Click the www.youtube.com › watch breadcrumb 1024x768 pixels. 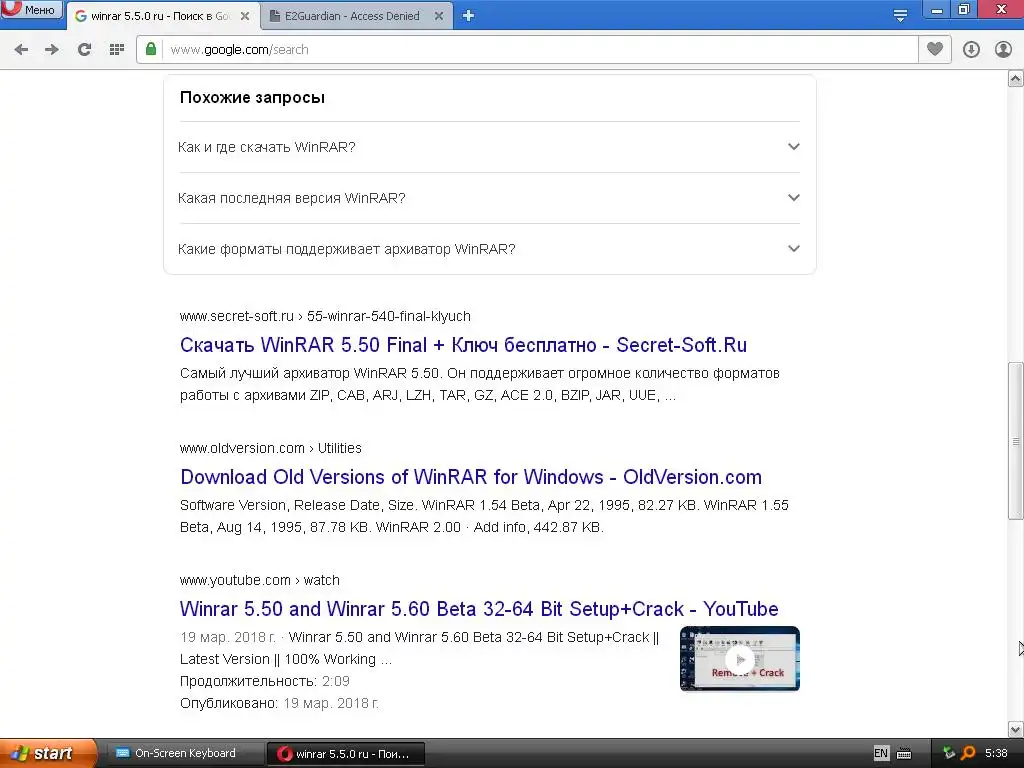[x=259, y=580]
